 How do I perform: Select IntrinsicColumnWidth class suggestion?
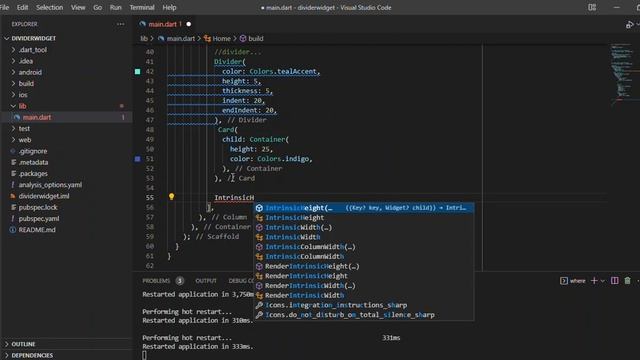(x=364, y=256)
